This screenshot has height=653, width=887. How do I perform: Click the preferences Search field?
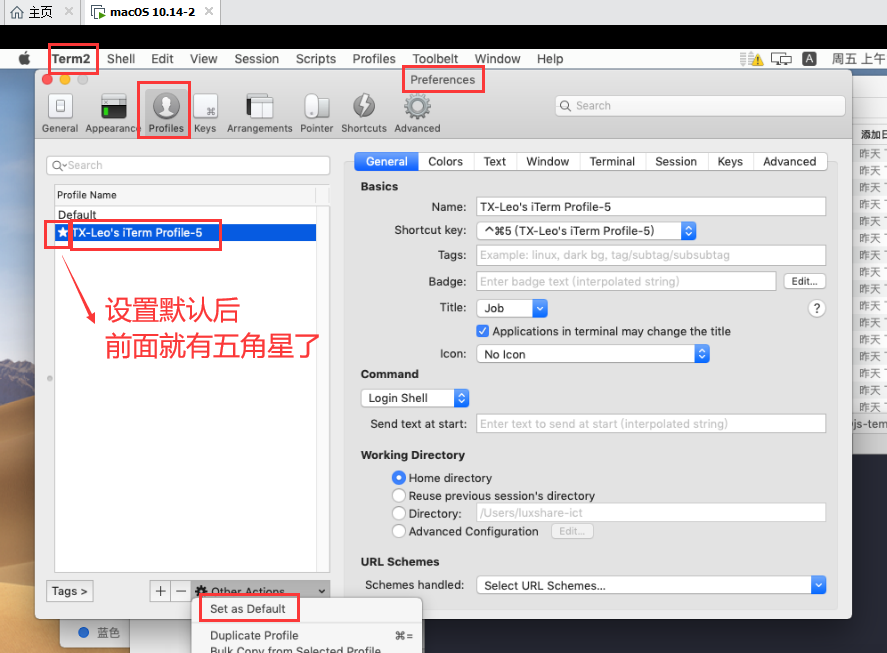click(700, 106)
